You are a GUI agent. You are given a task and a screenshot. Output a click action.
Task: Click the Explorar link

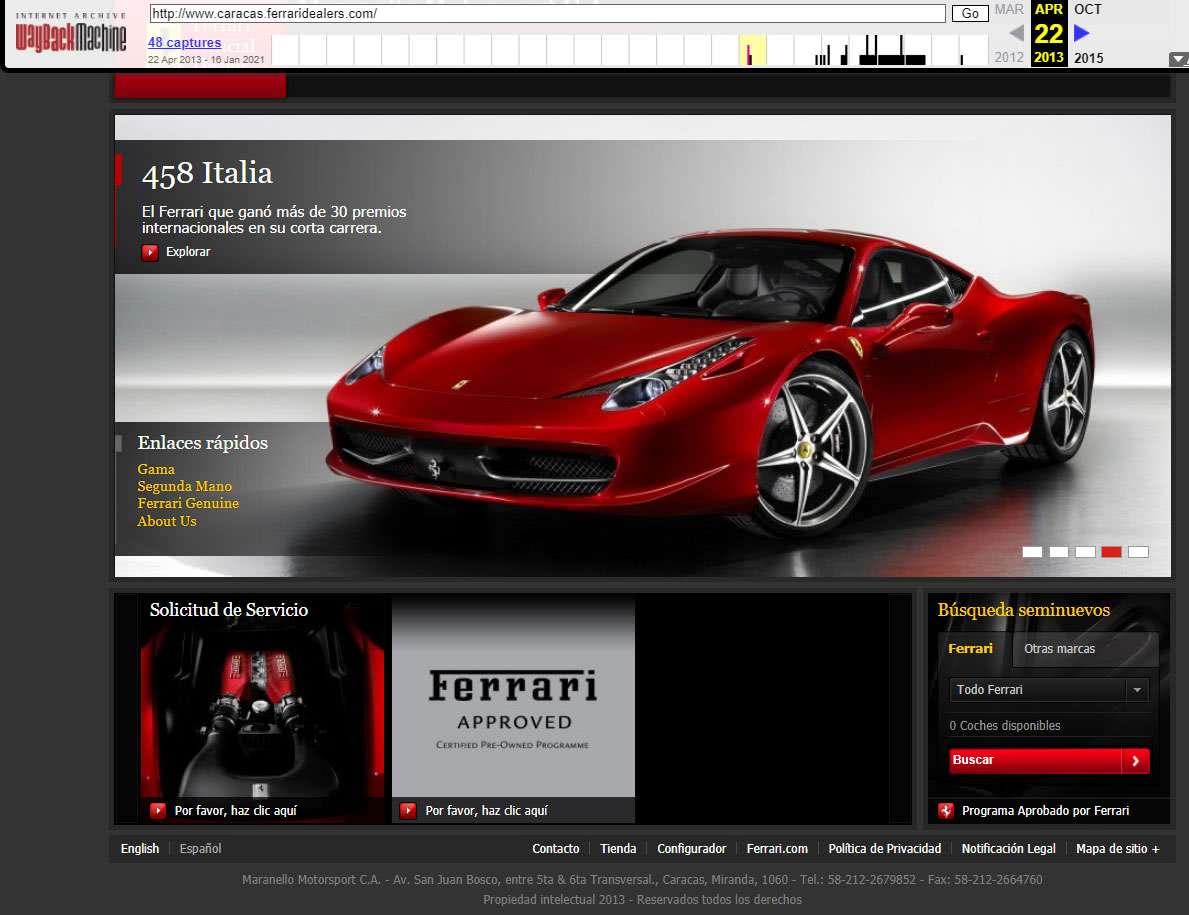click(x=188, y=252)
